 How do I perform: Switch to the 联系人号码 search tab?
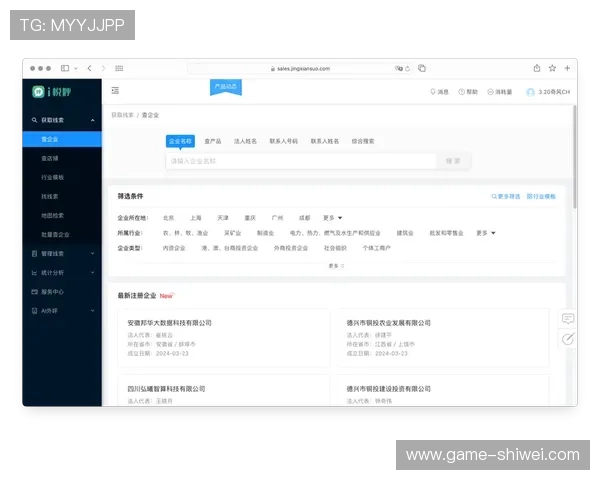pyautogui.click(x=284, y=141)
